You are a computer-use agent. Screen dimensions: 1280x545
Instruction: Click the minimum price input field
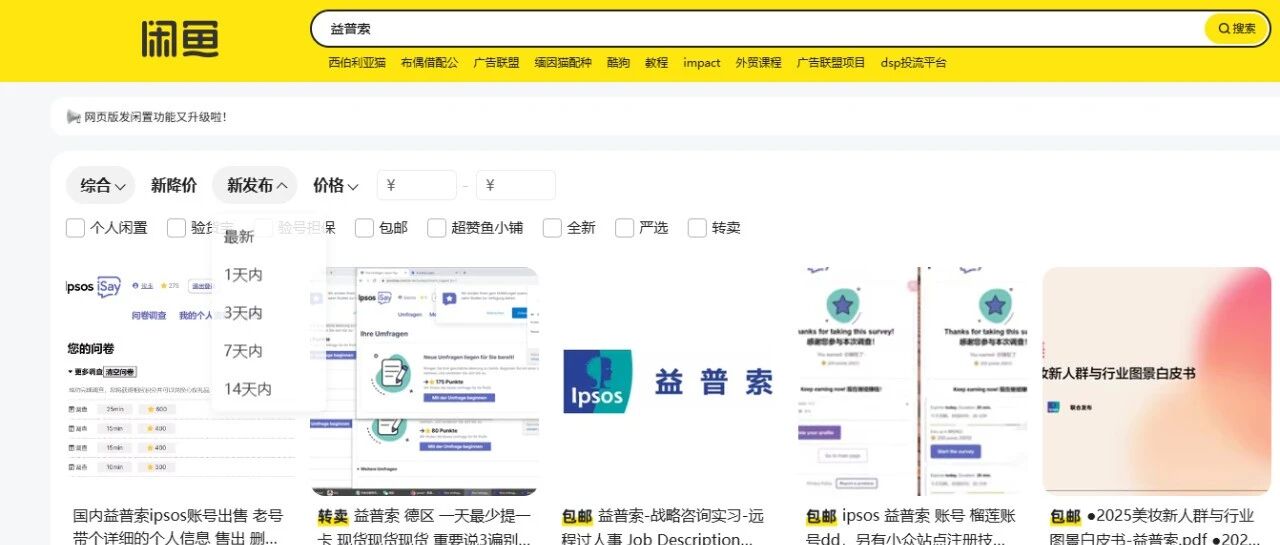pos(416,185)
